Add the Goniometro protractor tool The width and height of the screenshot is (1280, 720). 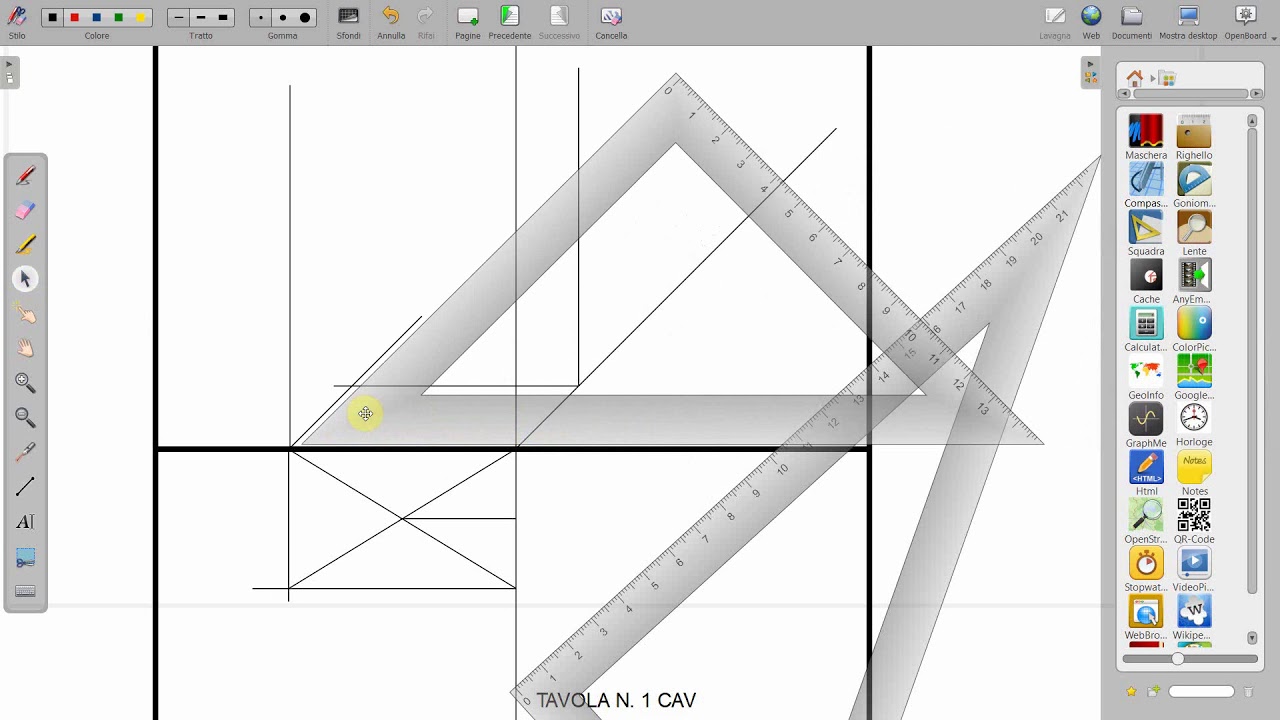1194,185
